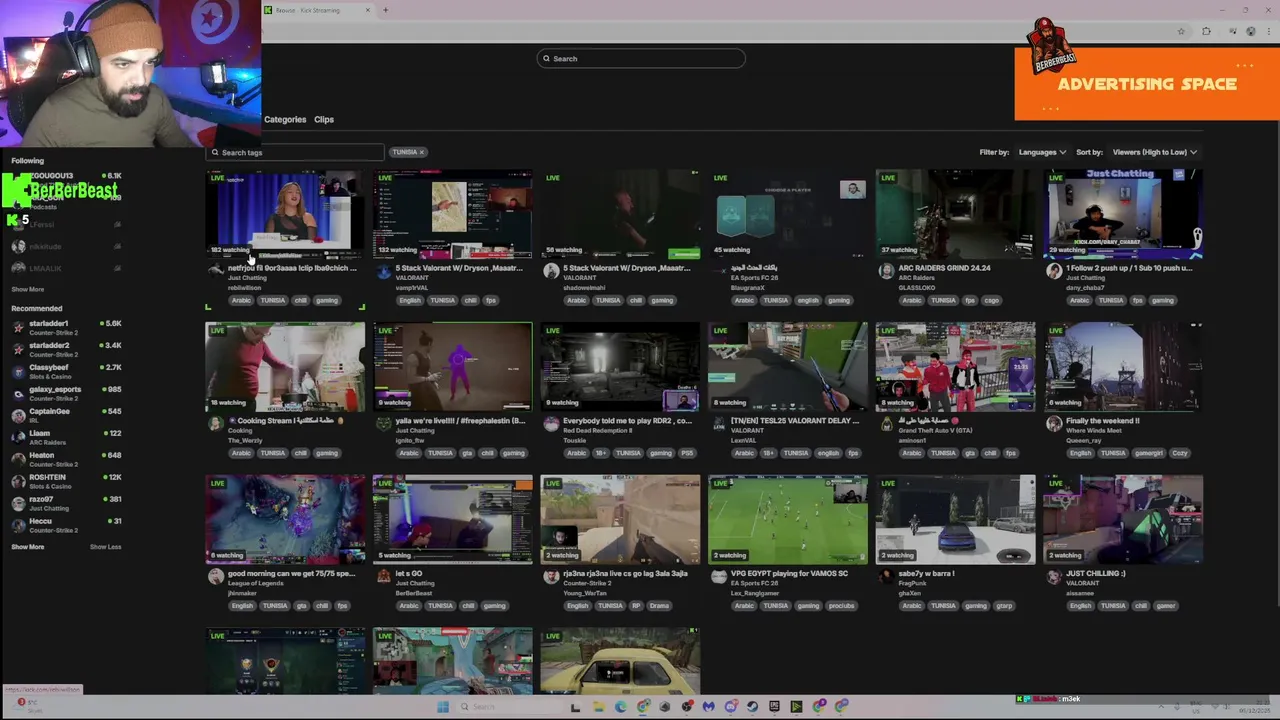Bookmark this page with star icon
This screenshot has width=1280, height=720.
click(x=1181, y=32)
